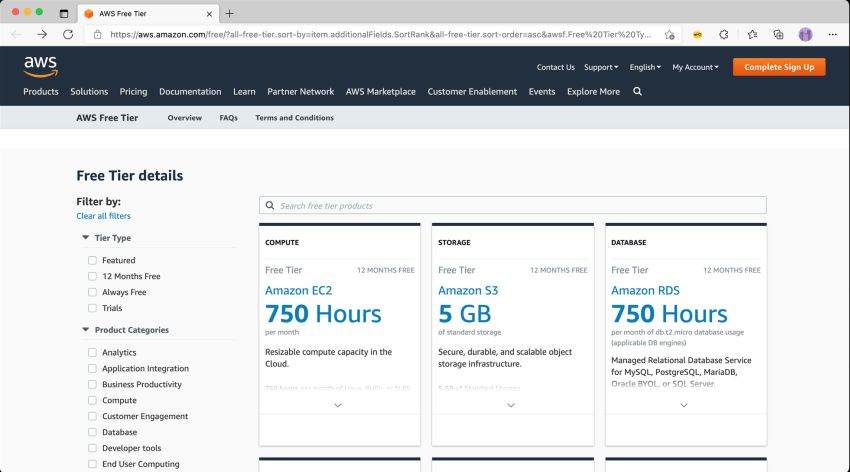Screen dimensions: 850x472
Task: Open the Support dropdown
Action: click(601, 67)
